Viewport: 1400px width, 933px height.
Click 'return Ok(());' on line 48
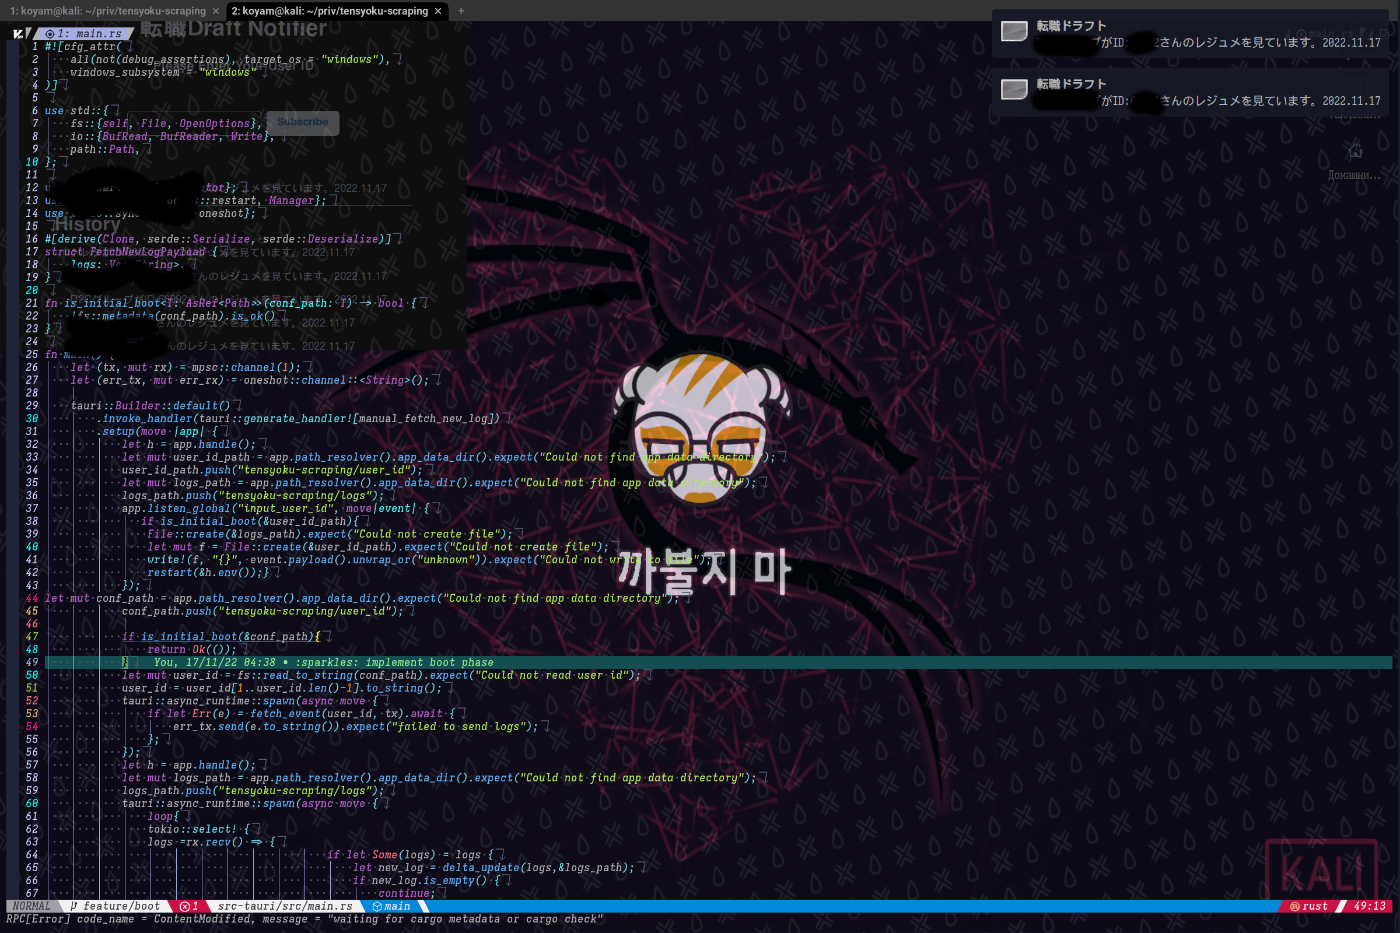[192, 650]
